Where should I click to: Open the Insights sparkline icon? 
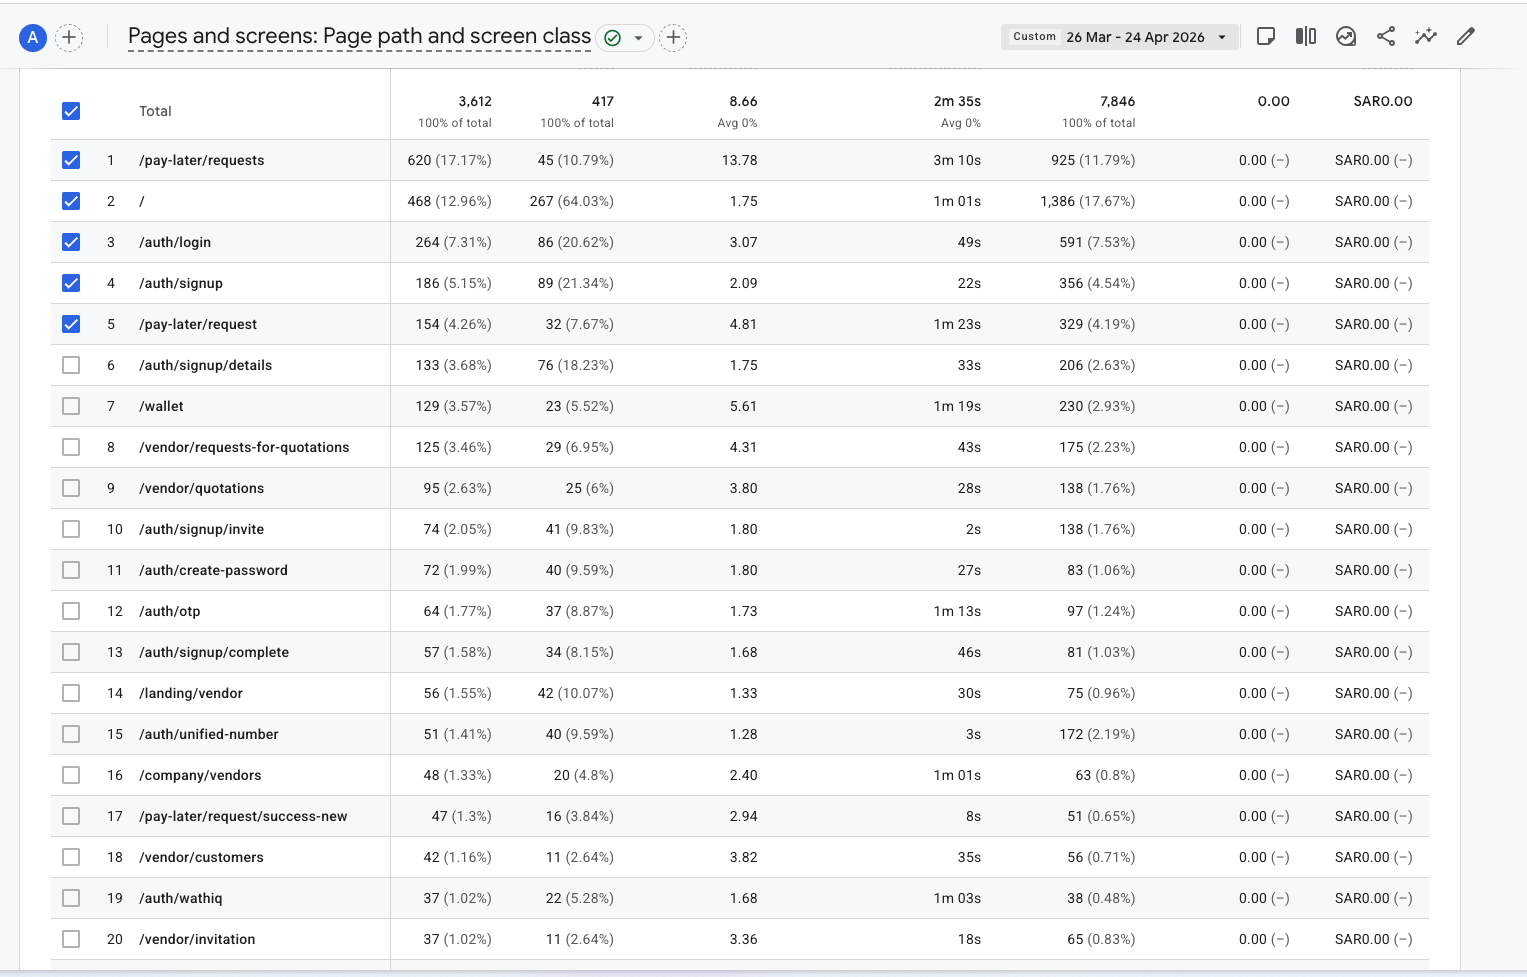click(1426, 37)
